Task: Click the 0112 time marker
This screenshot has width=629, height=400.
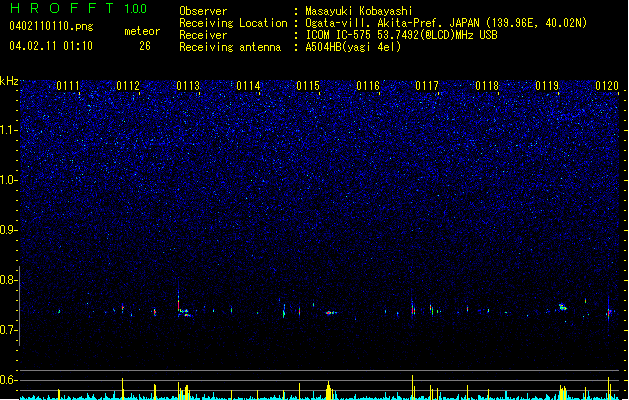Action: click(128, 86)
